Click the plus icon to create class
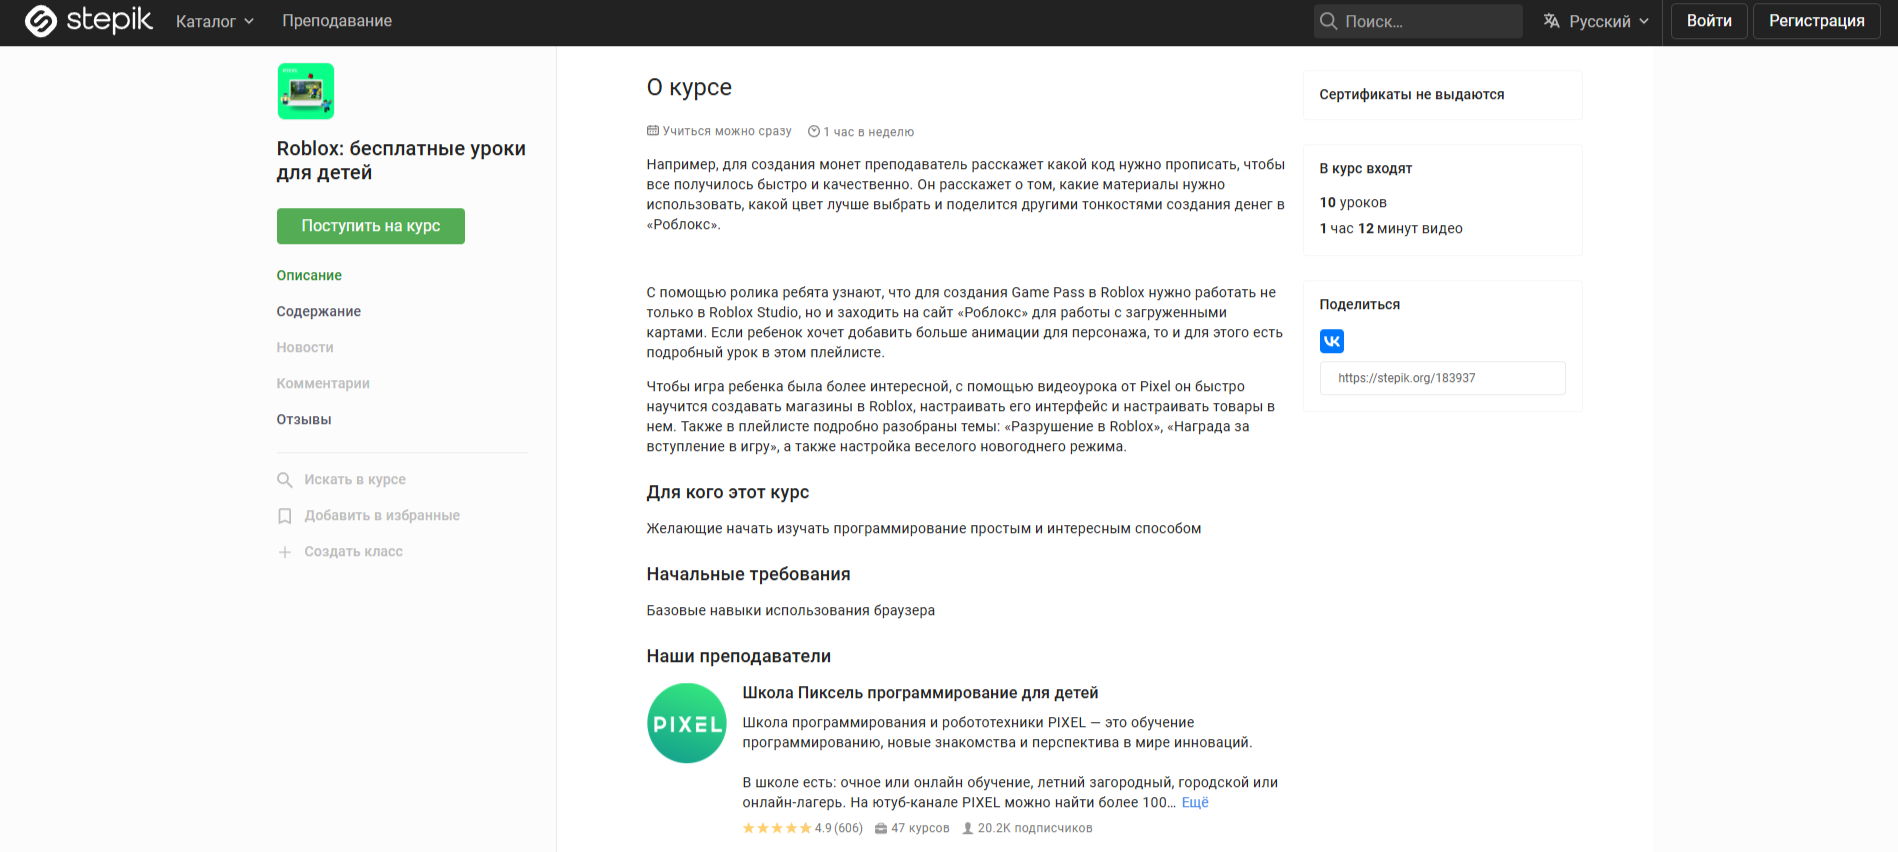Image resolution: width=1898 pixels, height=852 pixels. coord(285,552)
